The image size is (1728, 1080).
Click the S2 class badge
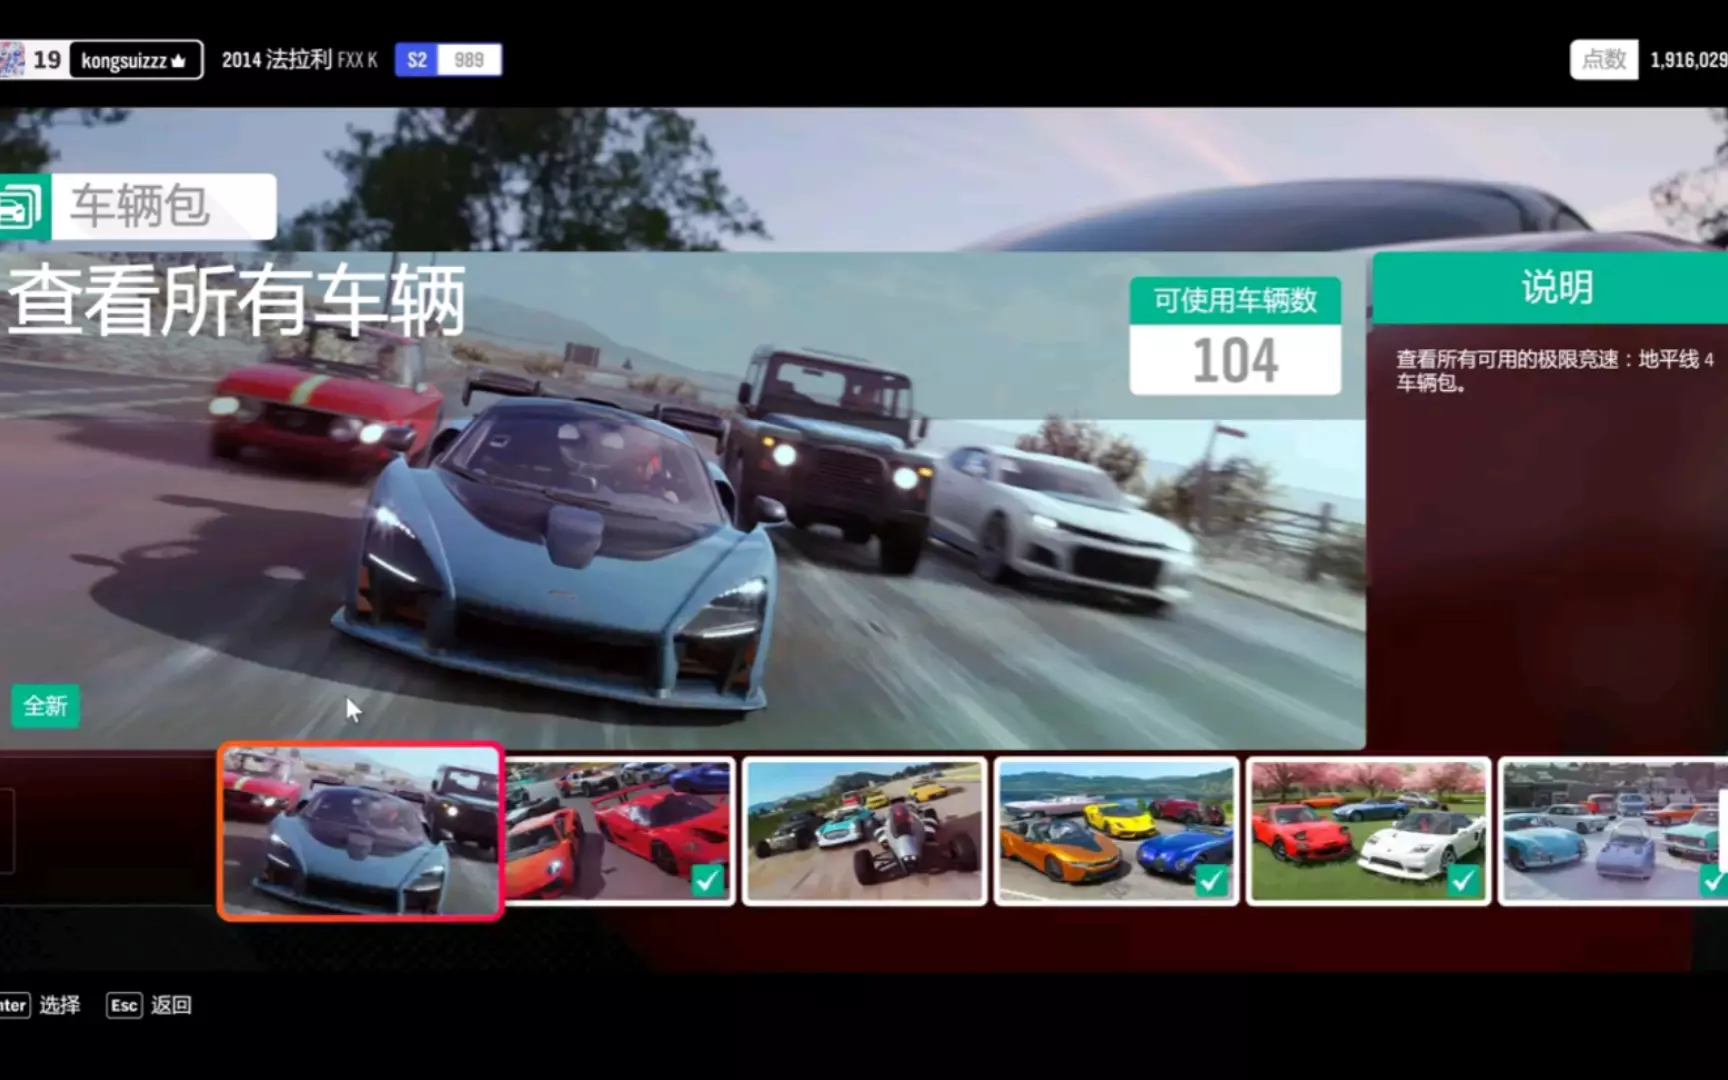click(x=417, y=60)
